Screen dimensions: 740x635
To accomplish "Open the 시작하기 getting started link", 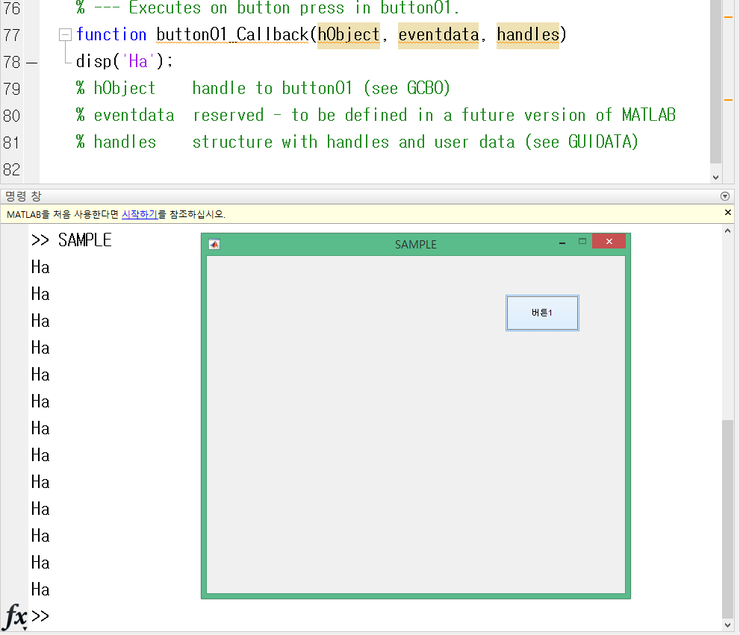I will pos(139,214).
